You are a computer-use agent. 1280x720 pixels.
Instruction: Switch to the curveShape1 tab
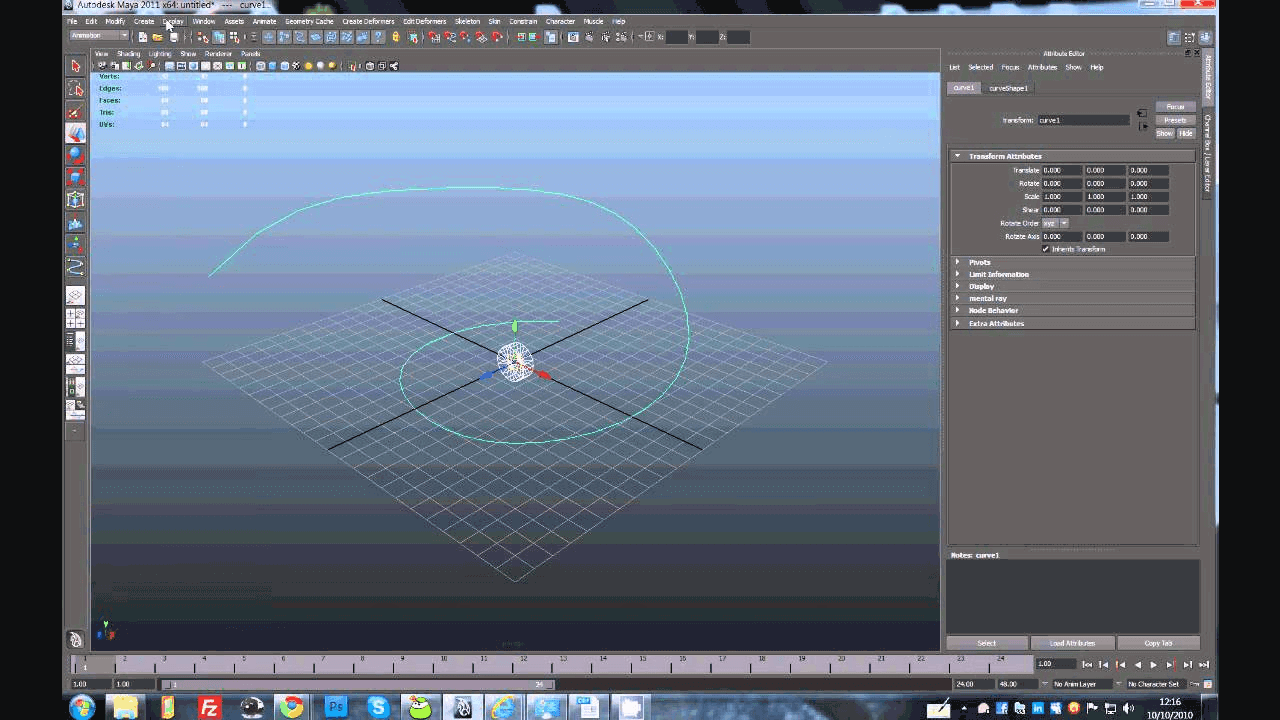click(1008, 88)
